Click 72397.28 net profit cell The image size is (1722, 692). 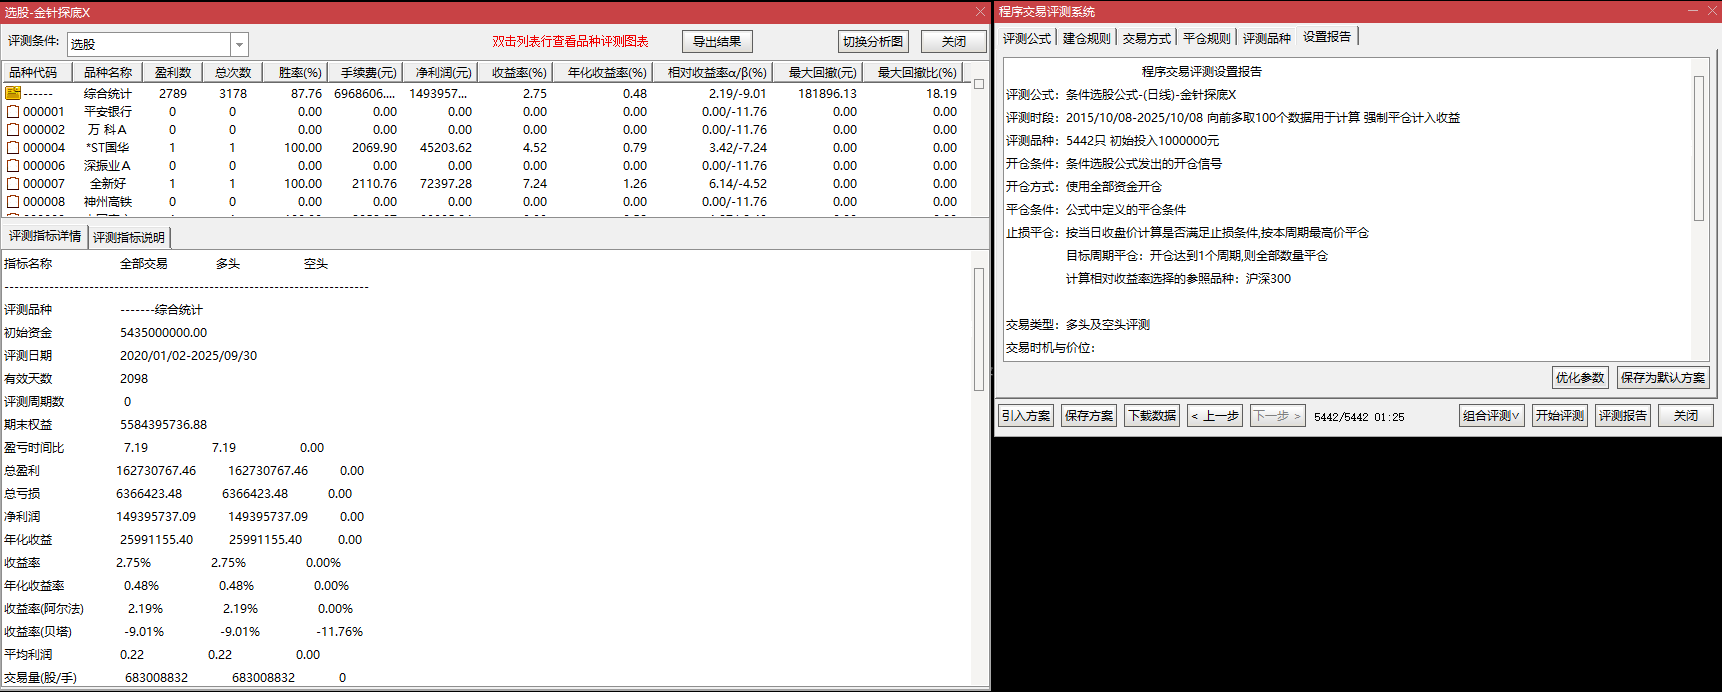tap(446, 184)
